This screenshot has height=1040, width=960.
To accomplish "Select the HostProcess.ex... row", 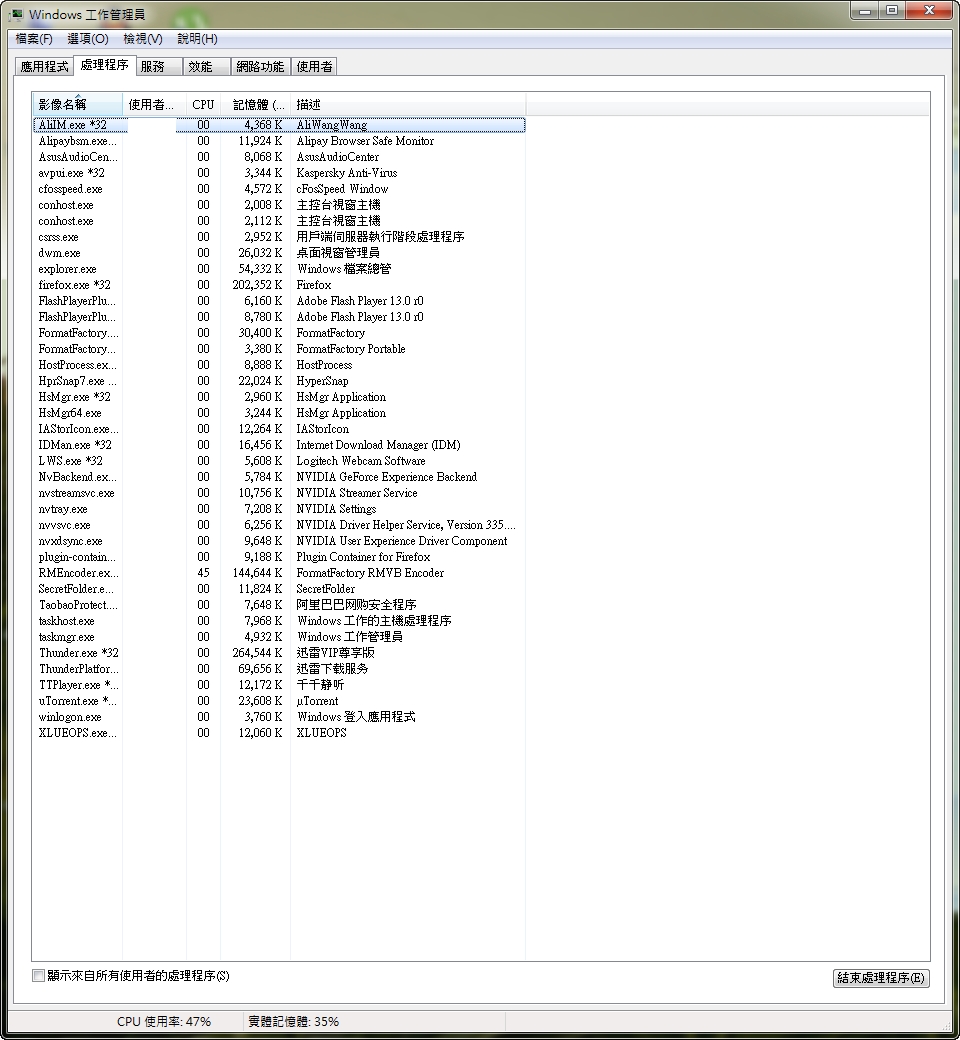I will pos(279,365).
